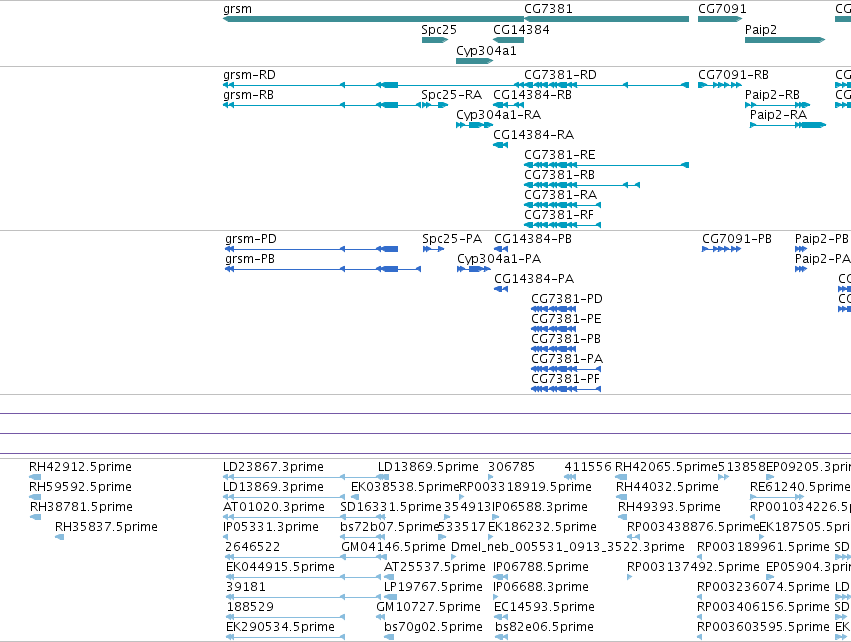Screen dimensions: 851x642
Task: Click the CG7381-PB protein label
Action: coord(566,339)
